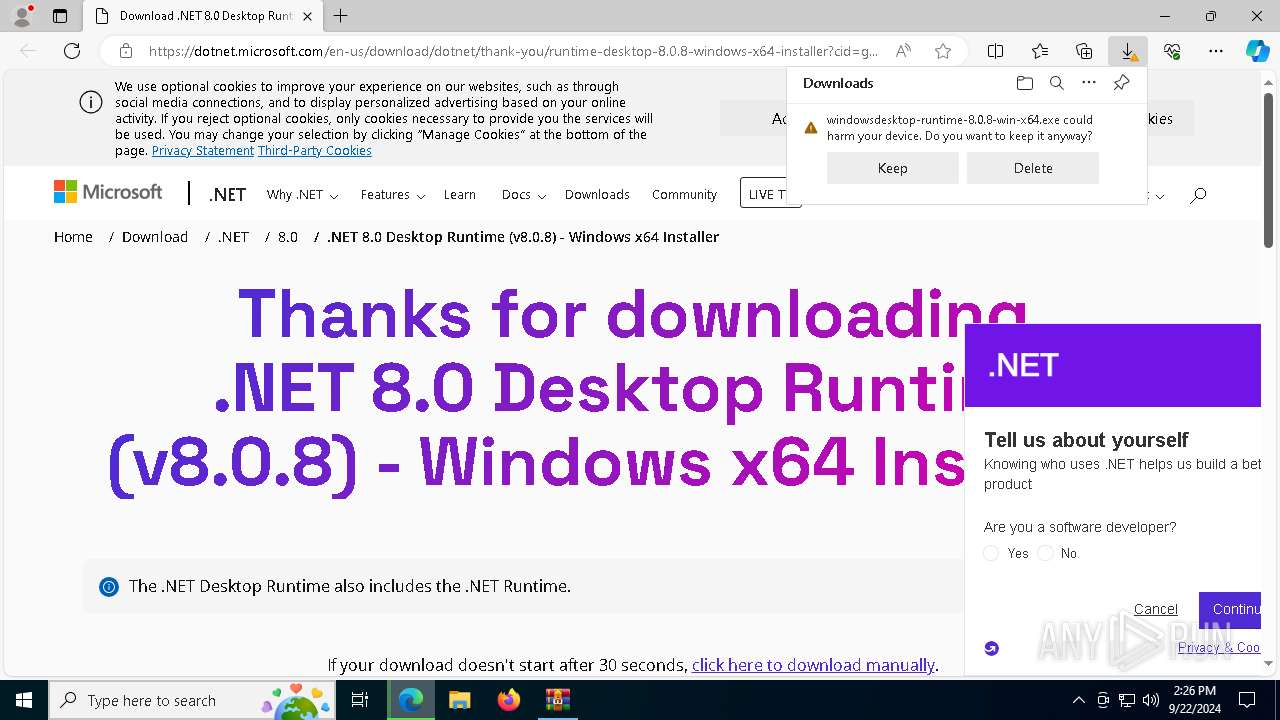Screen dimensions: 1280x720
Task: Open the Read aloud icon
Action: point(903,51)
